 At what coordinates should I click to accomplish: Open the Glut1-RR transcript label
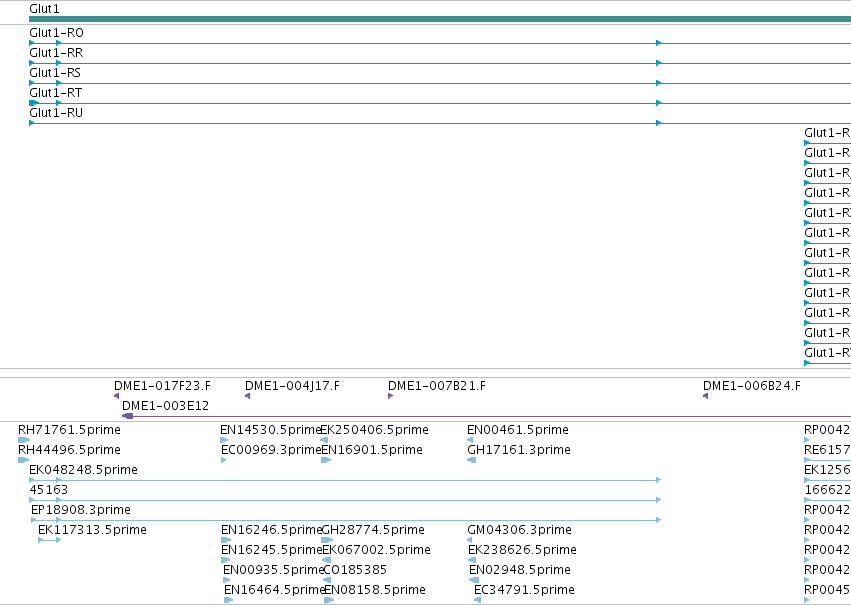(56, 53)
